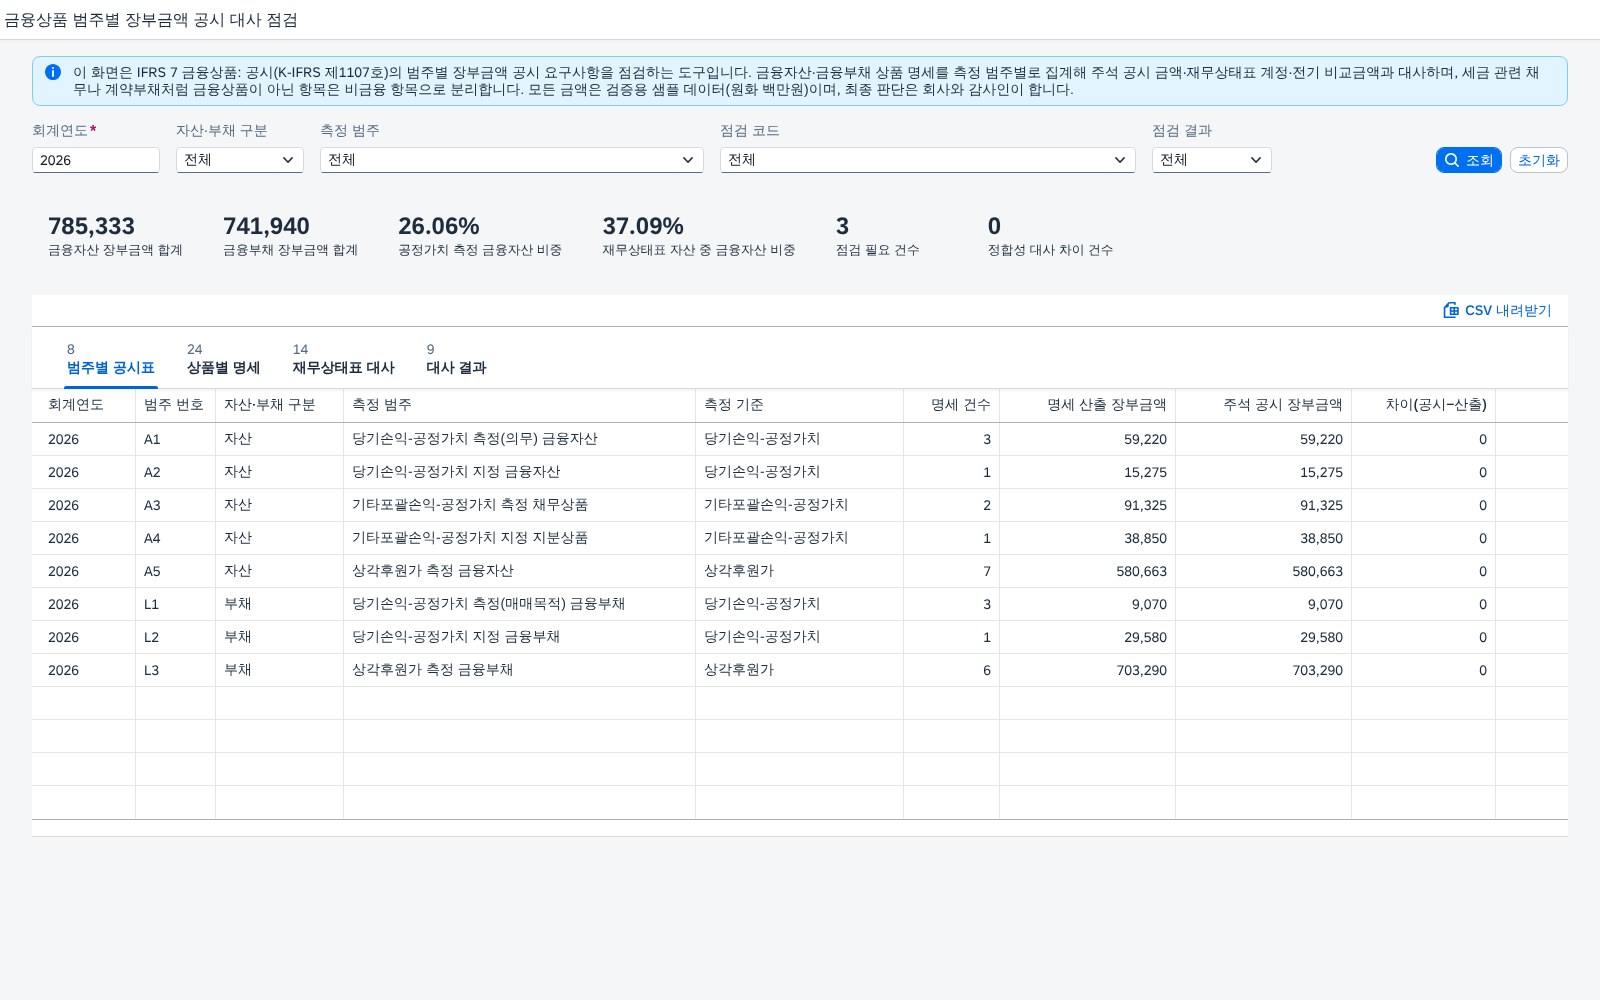The image size is (1600, 1000).
Task: Click the 당기손익-공정가치 지정 금융자산 cell
Action: click(519, 472)
